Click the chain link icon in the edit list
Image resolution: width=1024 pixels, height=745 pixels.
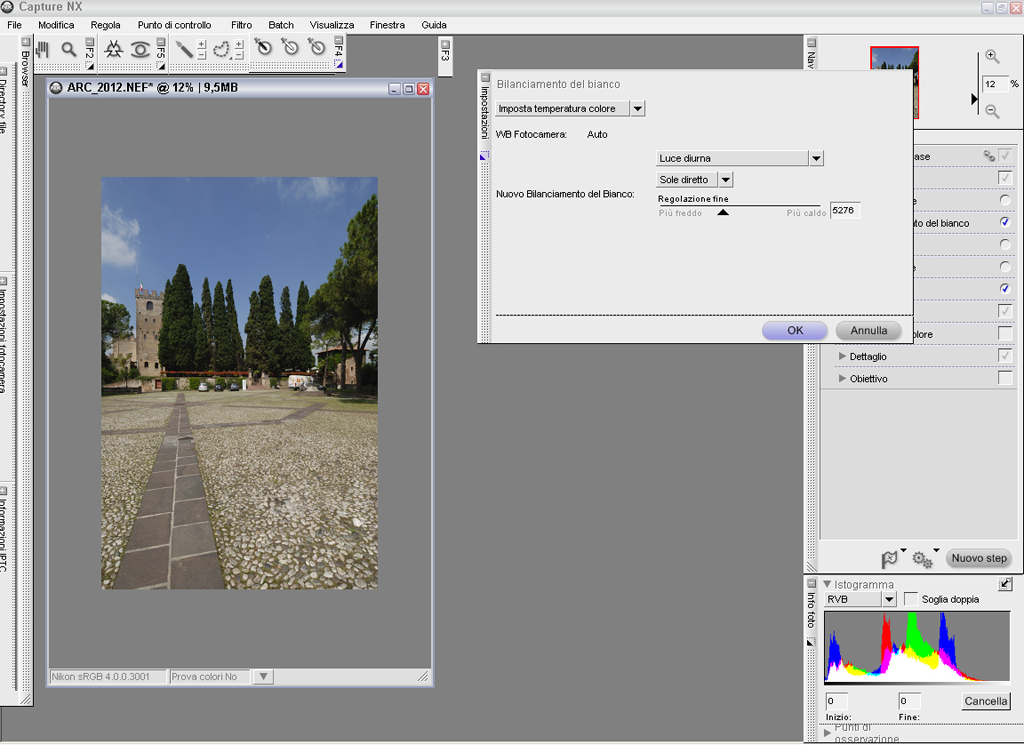coord(989,156)
